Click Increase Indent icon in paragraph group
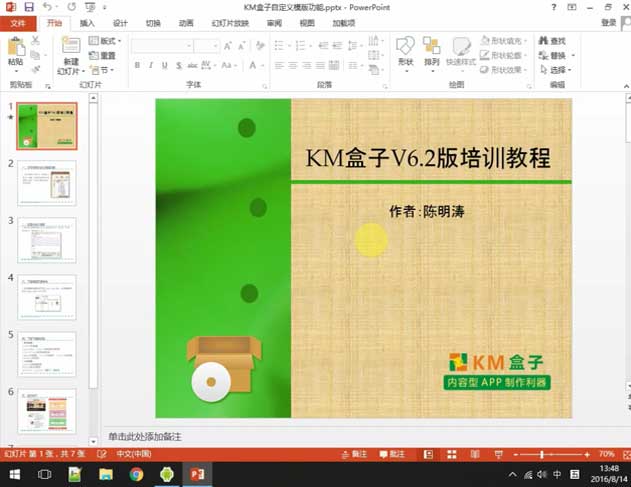The width and height of the screenshot is (631, 487). (337, 45)
